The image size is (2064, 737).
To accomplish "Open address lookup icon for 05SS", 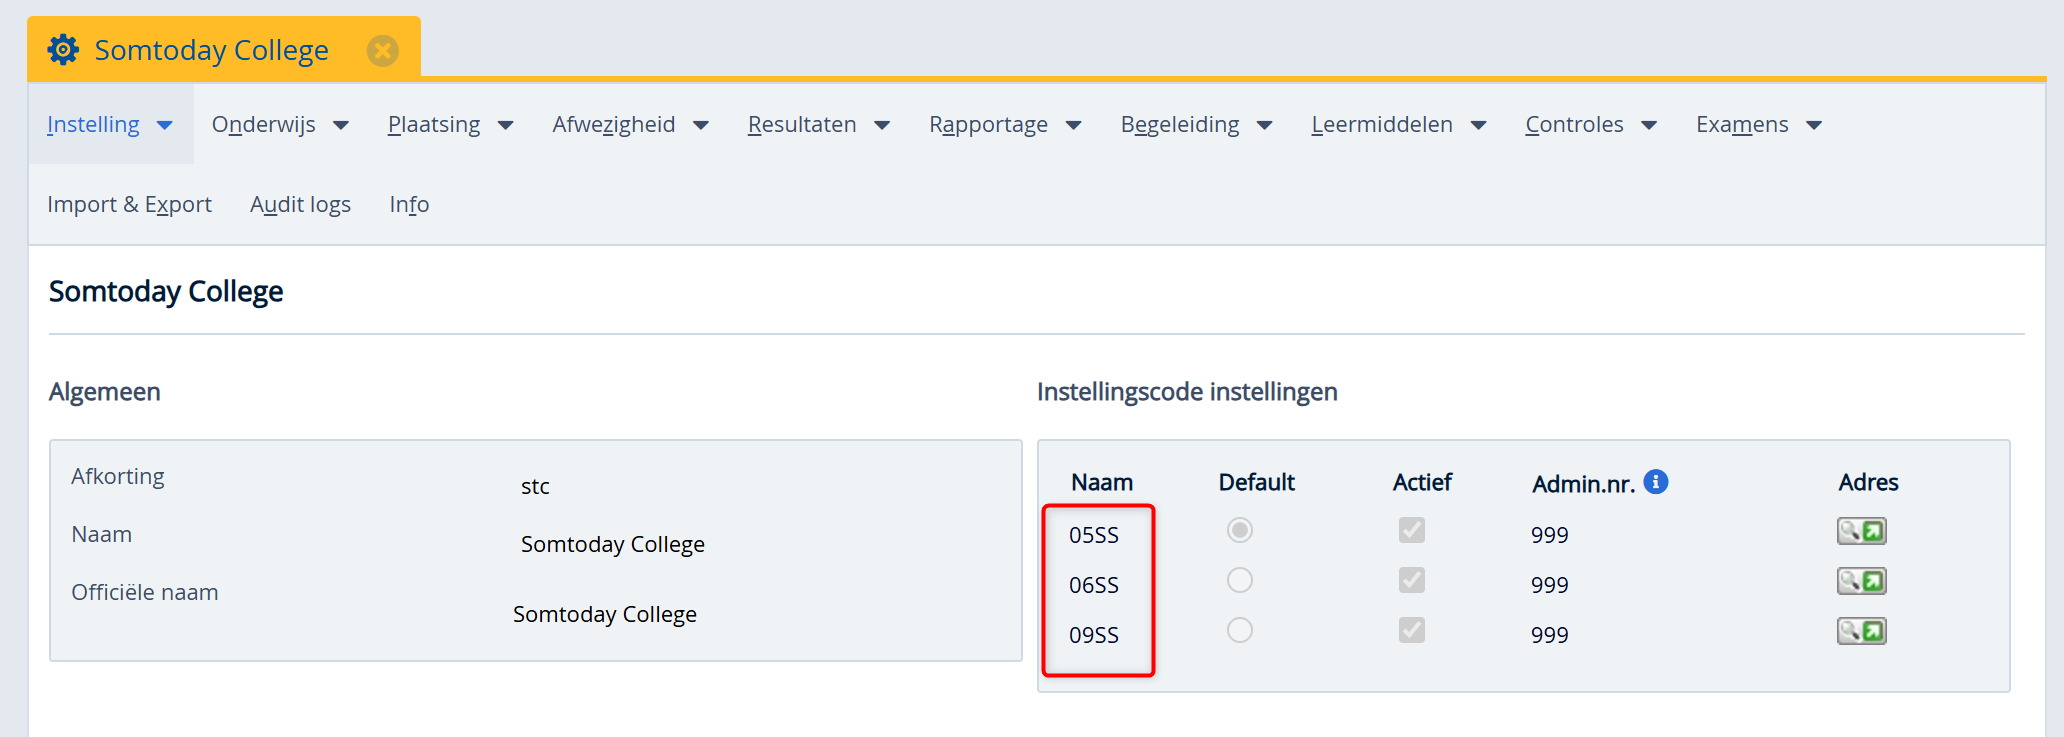I will tap(1861, 531).
